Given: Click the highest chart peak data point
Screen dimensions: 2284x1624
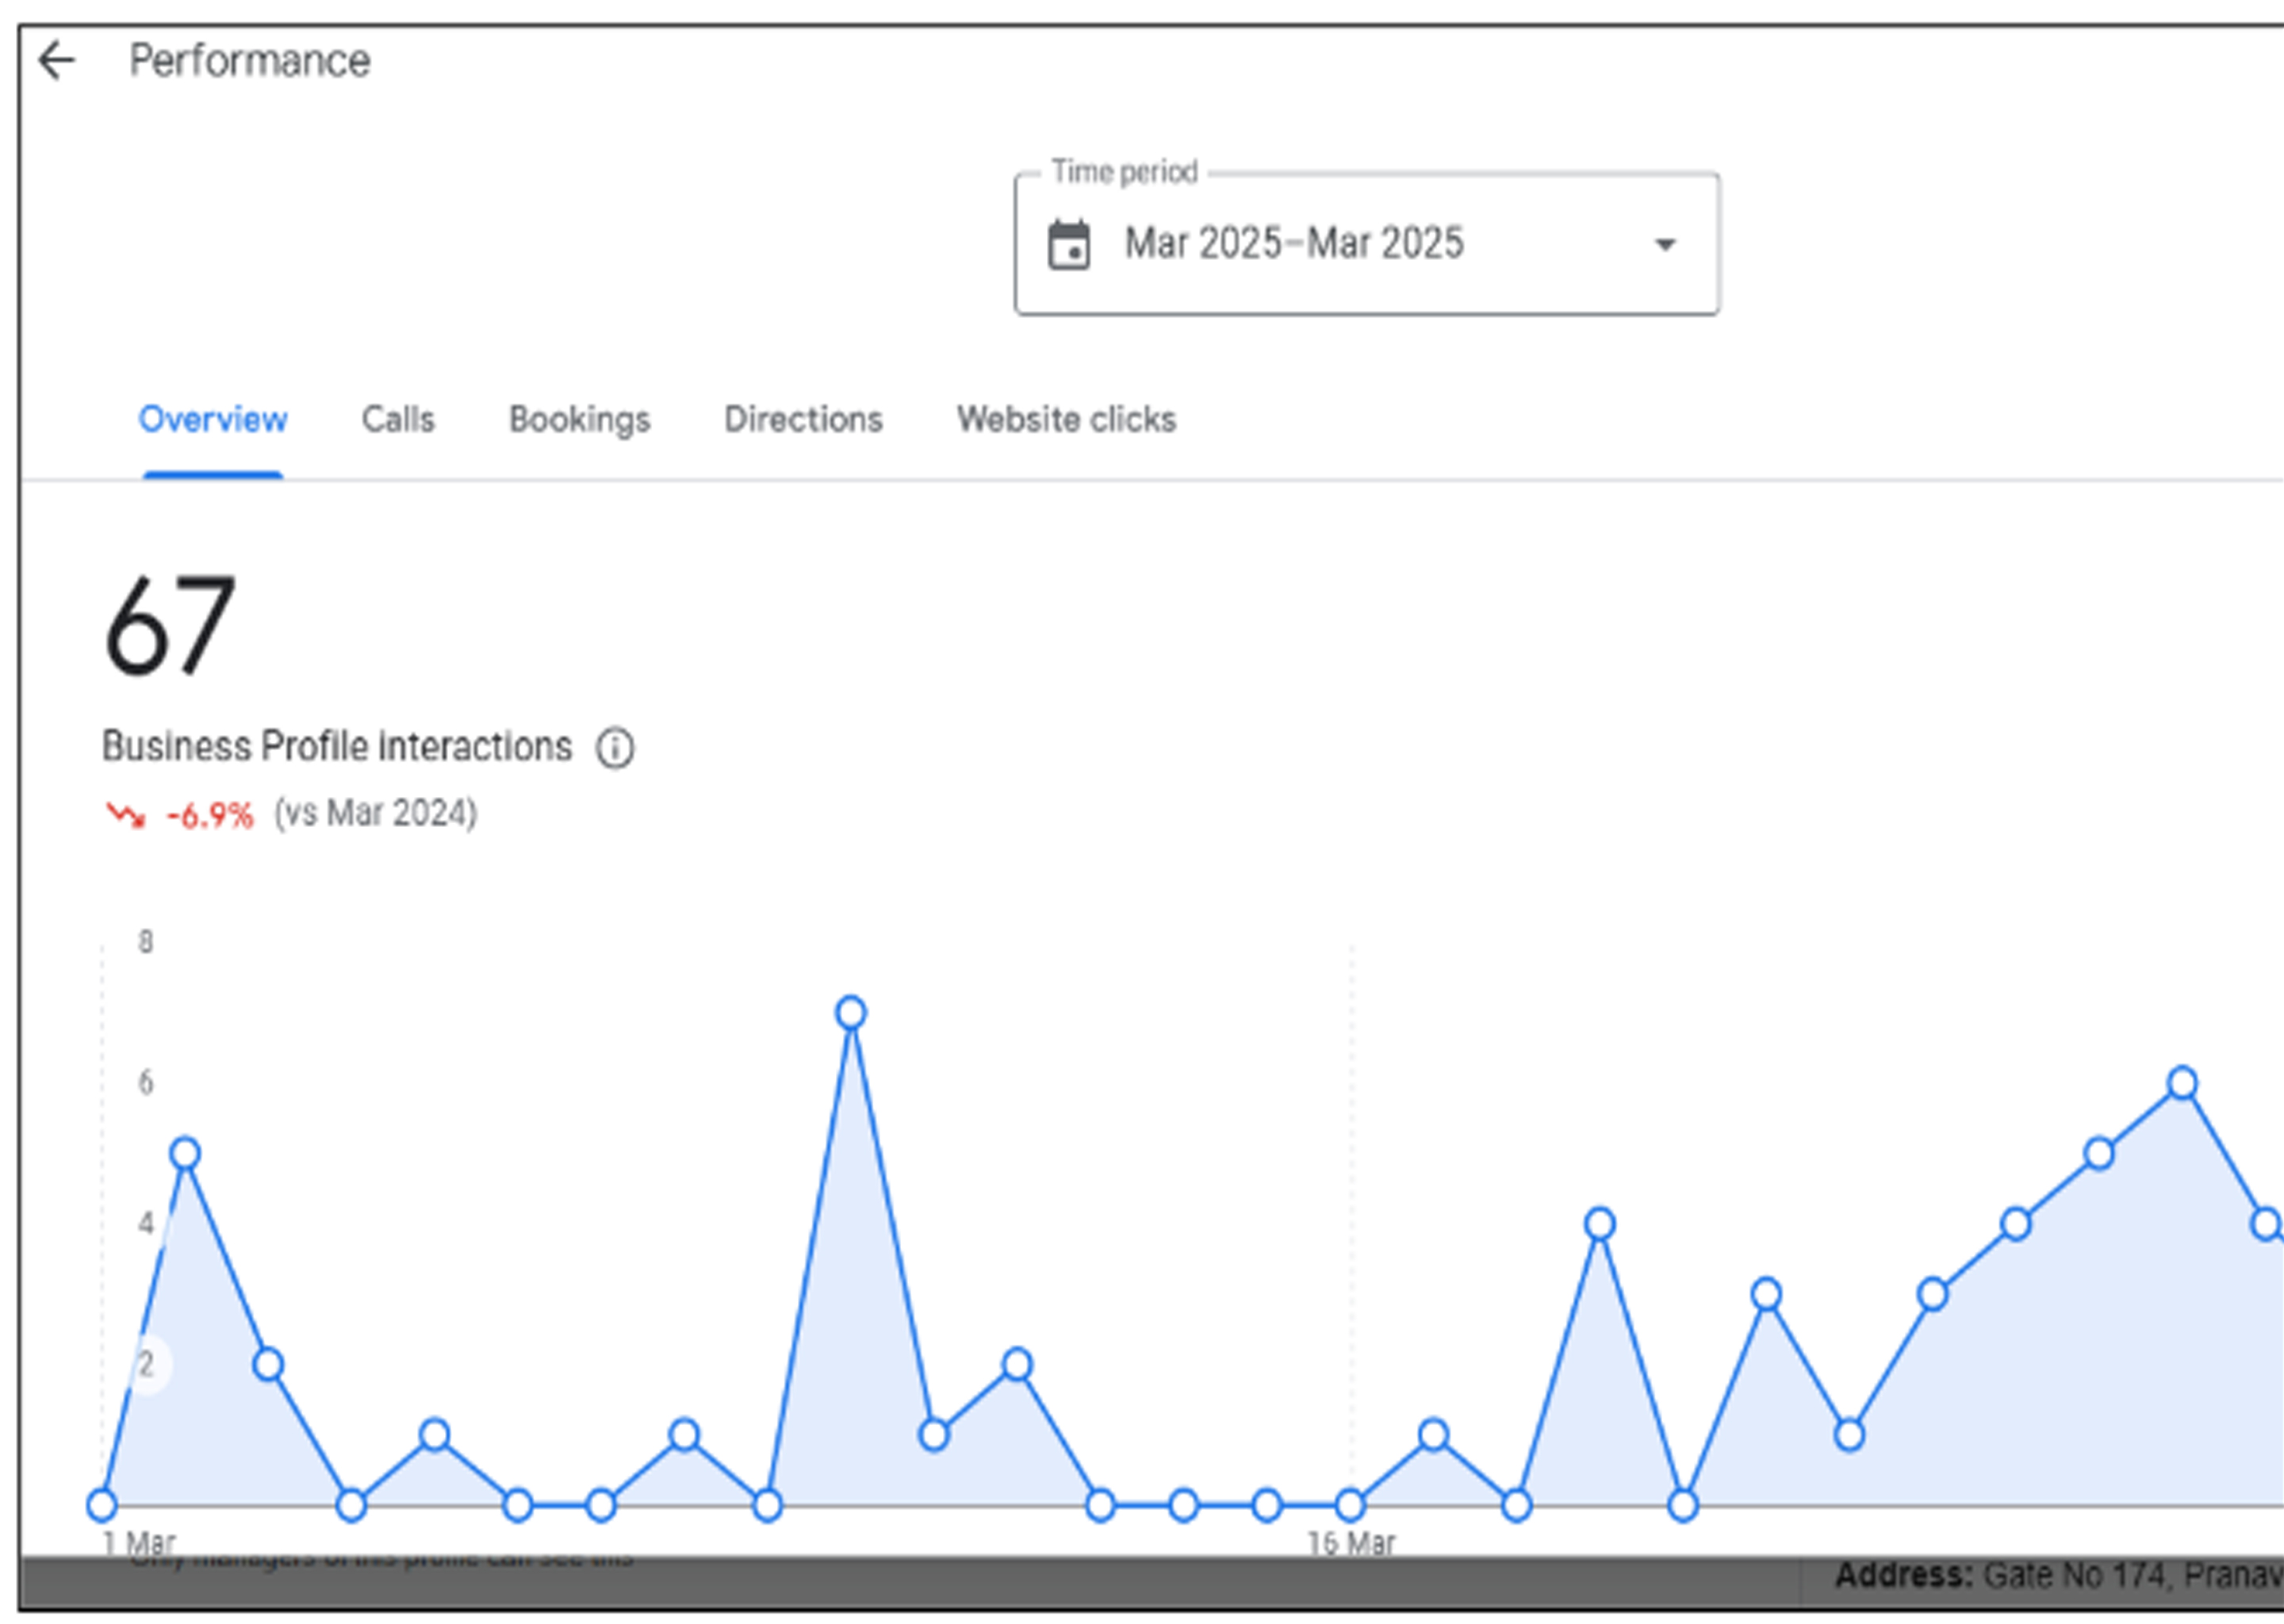Looking at the screenshot, I should pyautogui.click(x=851, y=1013).
